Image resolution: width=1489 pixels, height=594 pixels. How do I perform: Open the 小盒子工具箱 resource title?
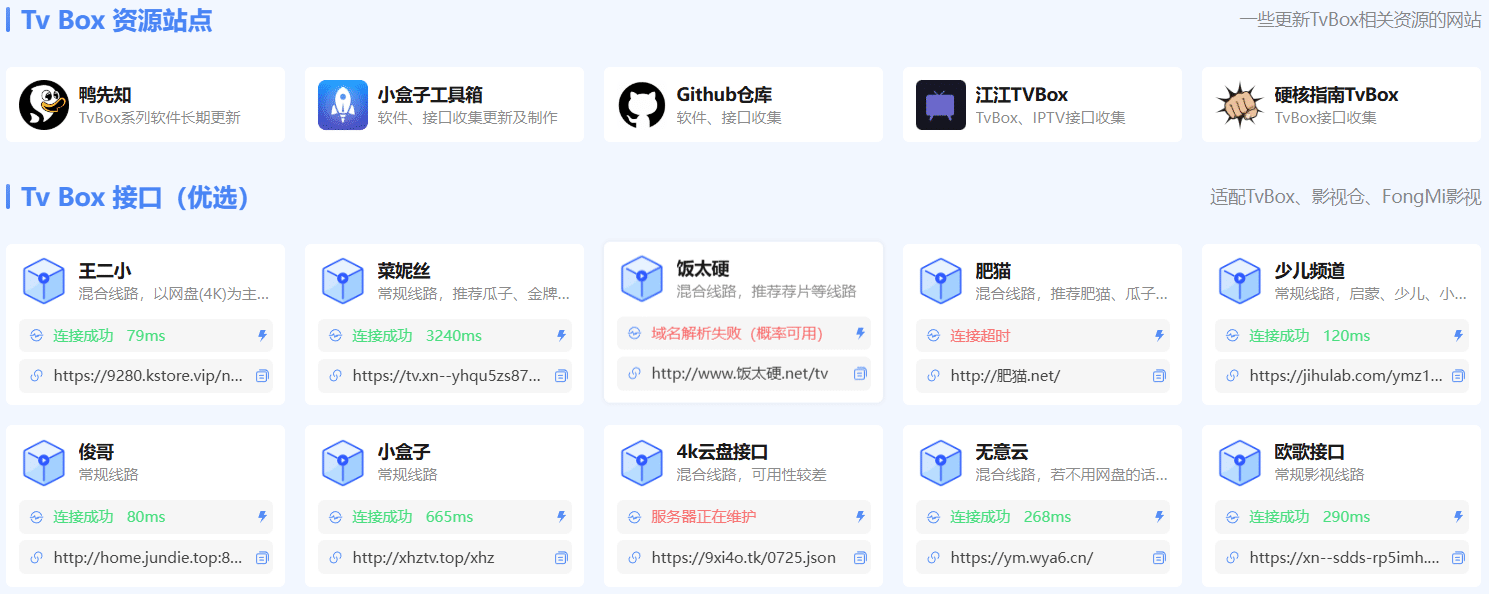point(430,95)
